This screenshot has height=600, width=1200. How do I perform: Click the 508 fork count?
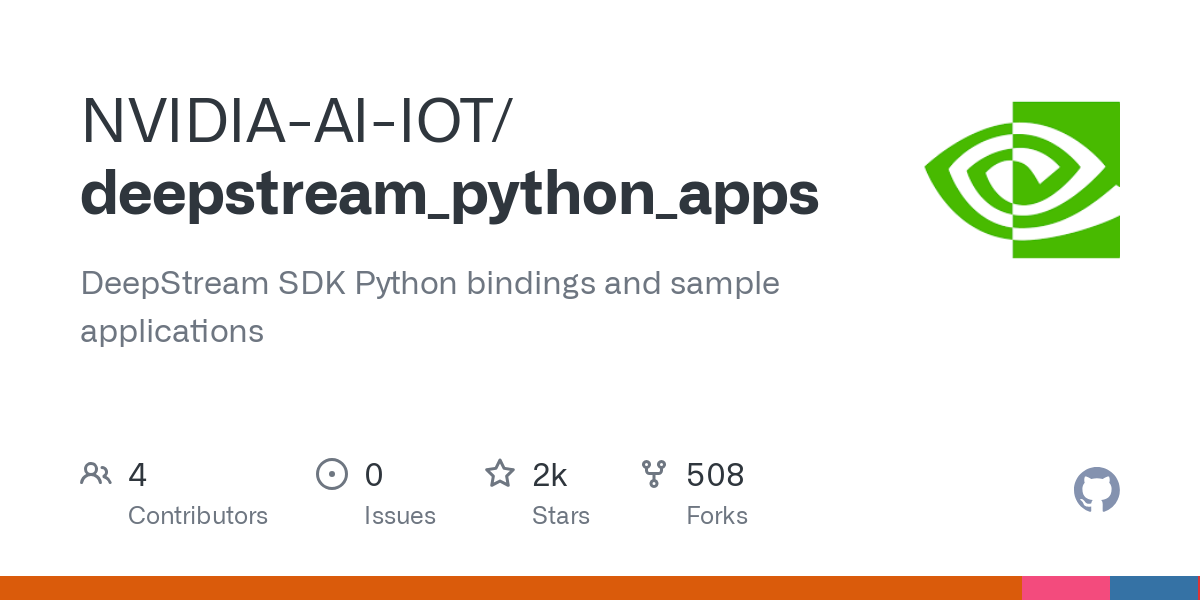coord(715,475)
